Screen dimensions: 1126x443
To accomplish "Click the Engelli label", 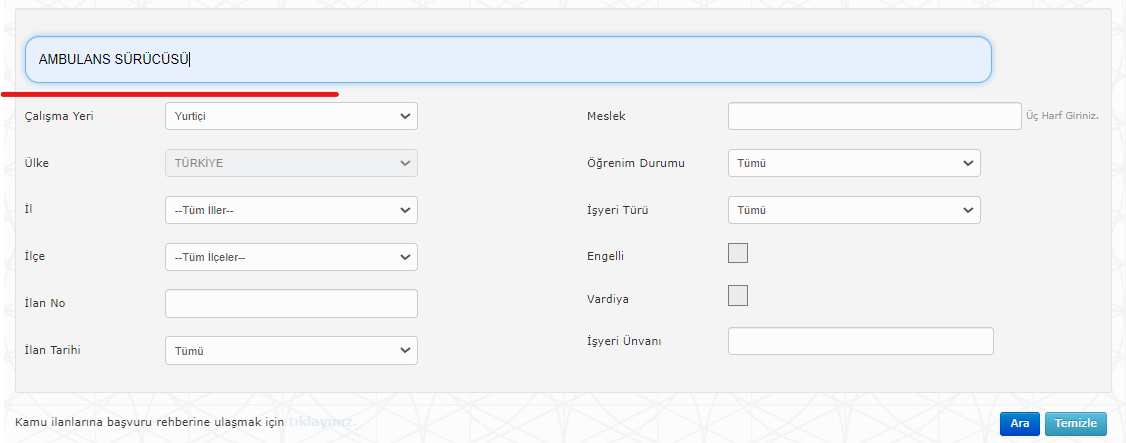I will click(x=605, y=256).
